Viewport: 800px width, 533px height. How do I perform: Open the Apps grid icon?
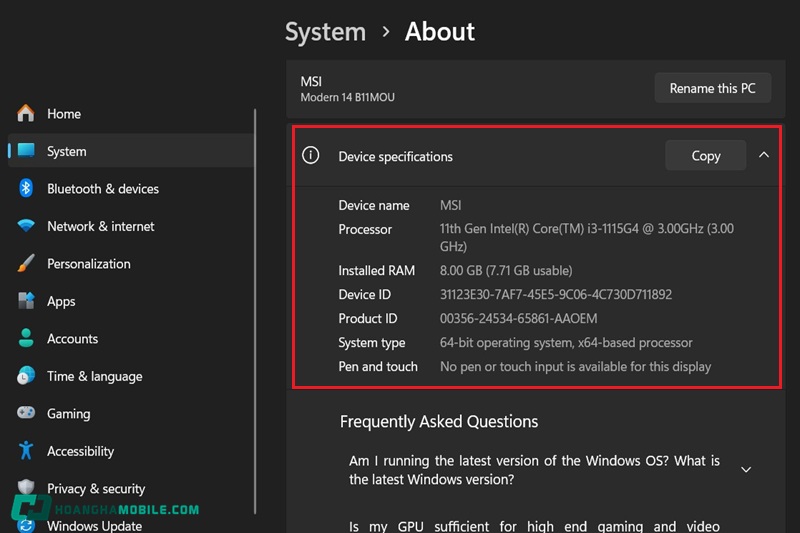(x=26, y=301)
